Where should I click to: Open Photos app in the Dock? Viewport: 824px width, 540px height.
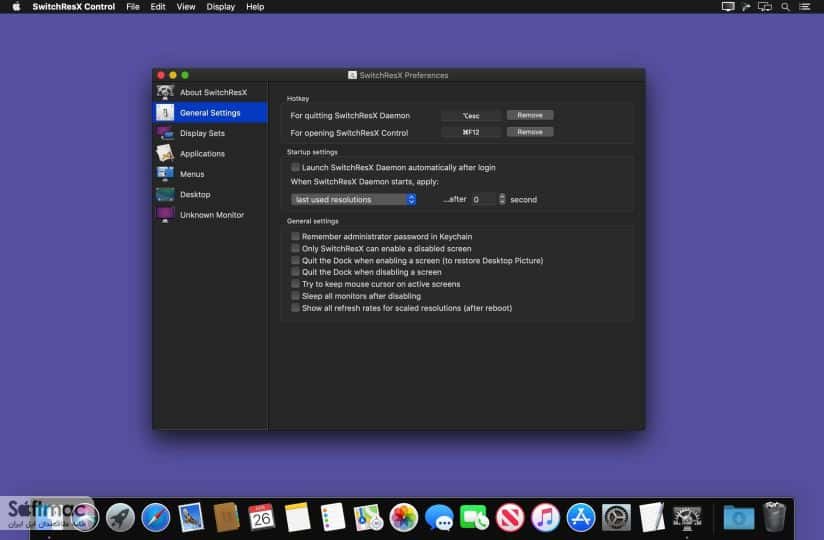404,517
